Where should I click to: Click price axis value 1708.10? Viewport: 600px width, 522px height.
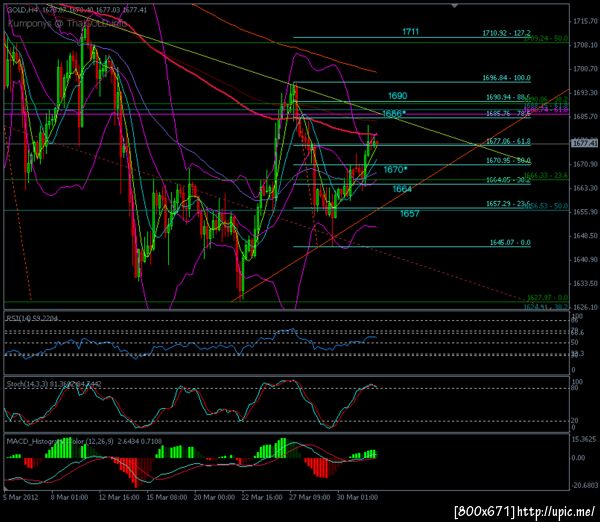point(585,45)
